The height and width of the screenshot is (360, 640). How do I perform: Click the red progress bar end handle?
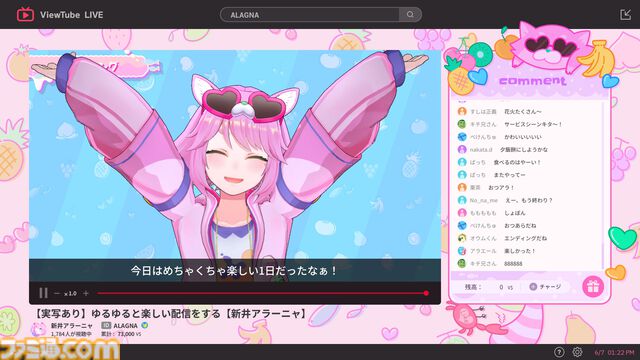(426, 293)
